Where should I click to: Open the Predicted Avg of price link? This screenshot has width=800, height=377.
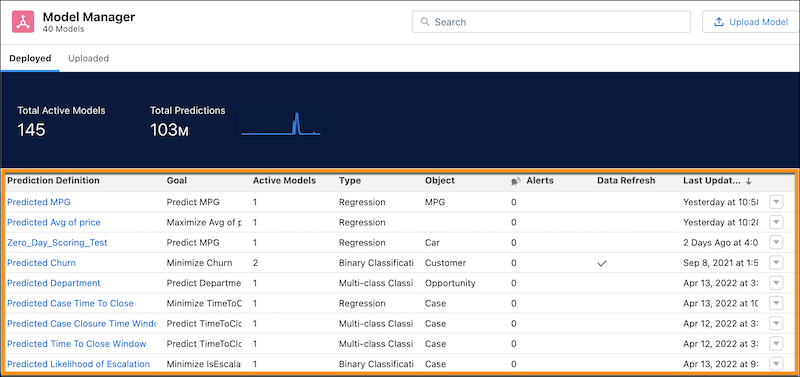[x=54, y=222]
